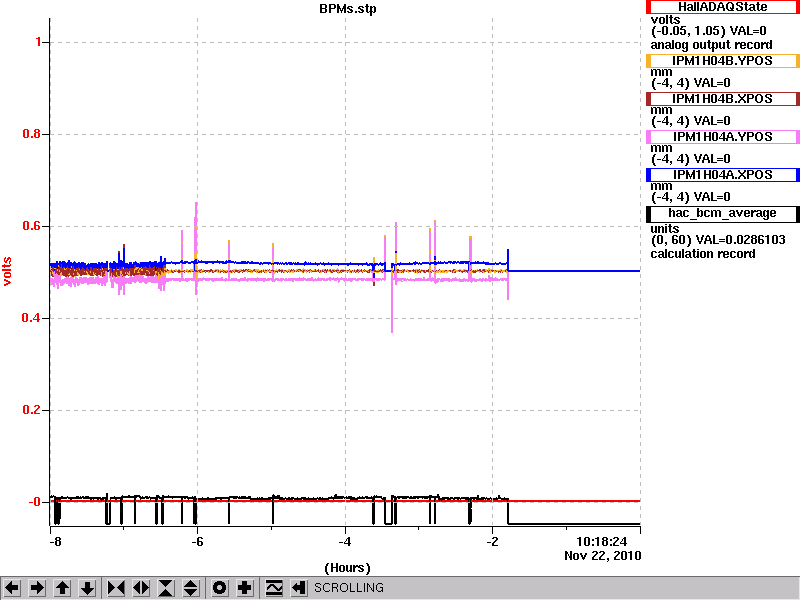Click x-axis tick label -4

pyautogui.click(x=345, y=542)
